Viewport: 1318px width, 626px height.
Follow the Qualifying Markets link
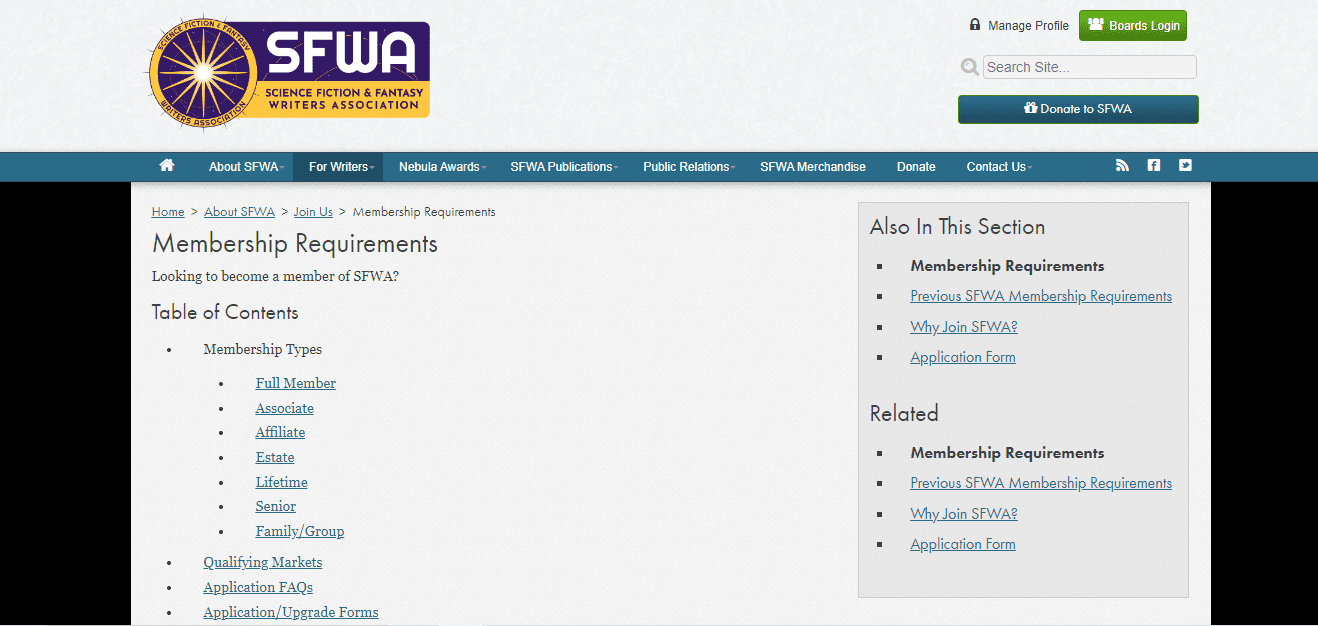coord(262,562)
